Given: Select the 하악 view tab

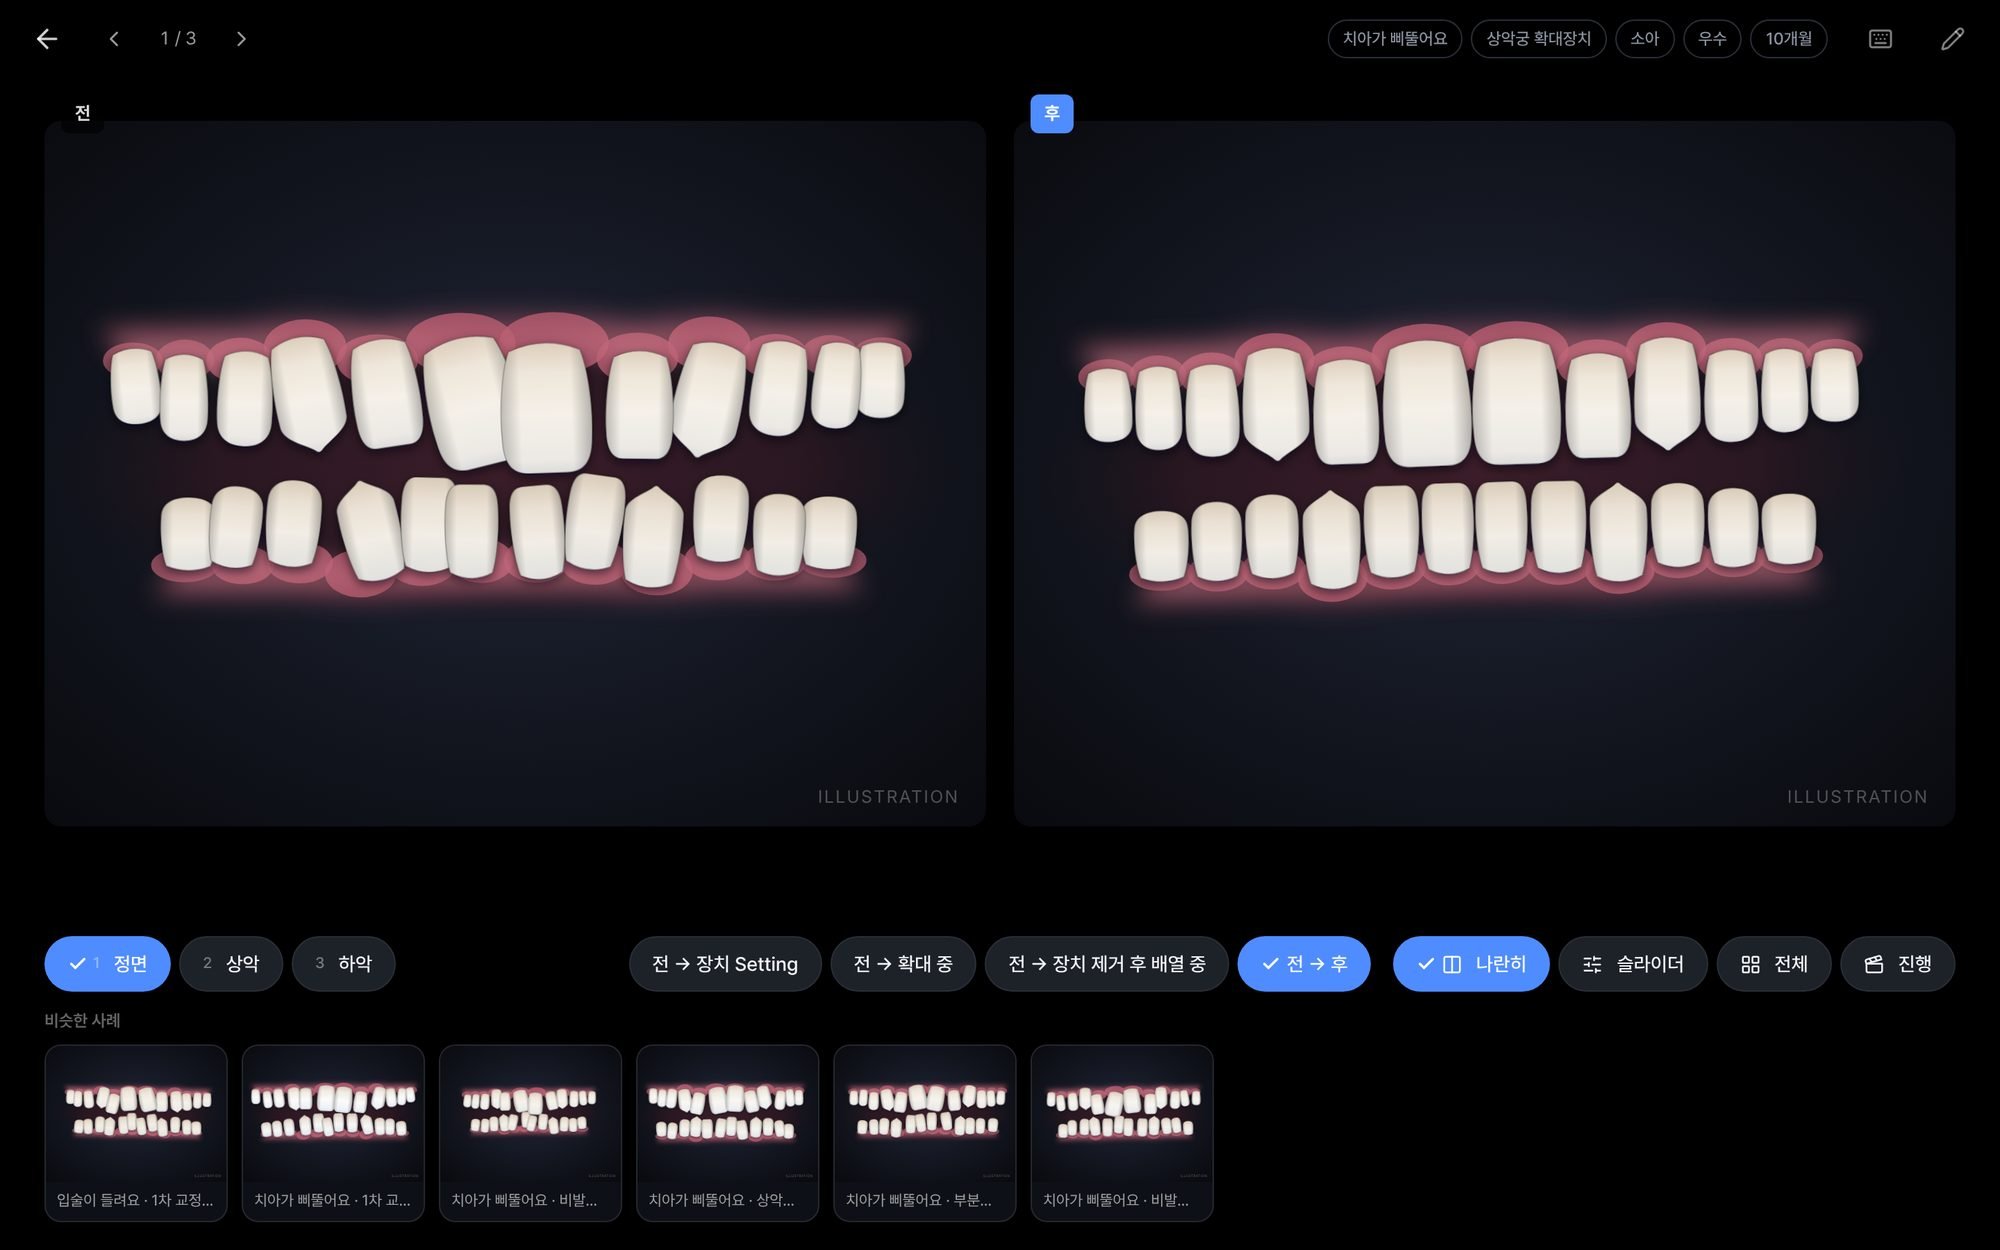Looking at the screenshot, I should point(343,964).
